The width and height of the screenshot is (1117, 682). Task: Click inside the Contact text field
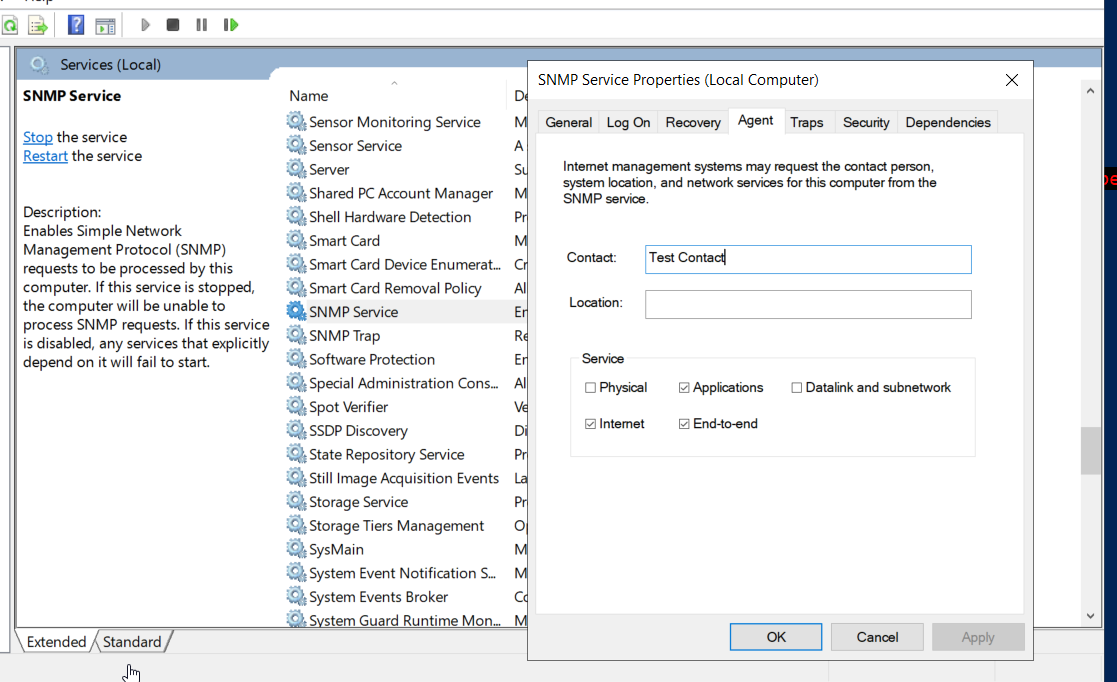[808, 259]
